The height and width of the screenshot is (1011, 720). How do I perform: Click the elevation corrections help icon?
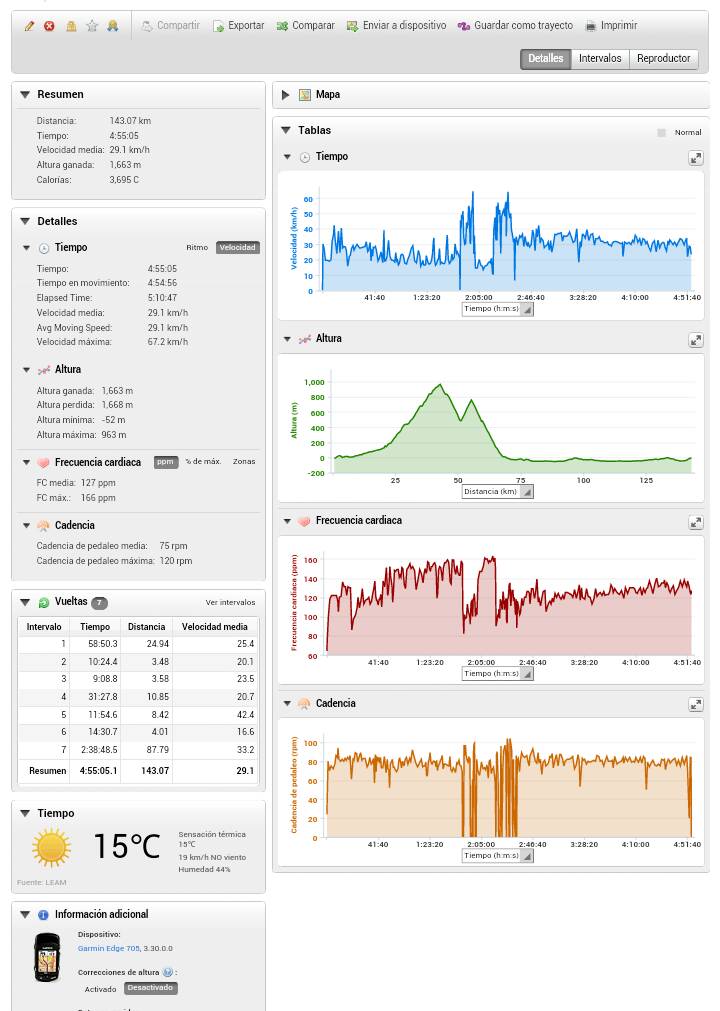pyautogui.click(x=167, y=972)
